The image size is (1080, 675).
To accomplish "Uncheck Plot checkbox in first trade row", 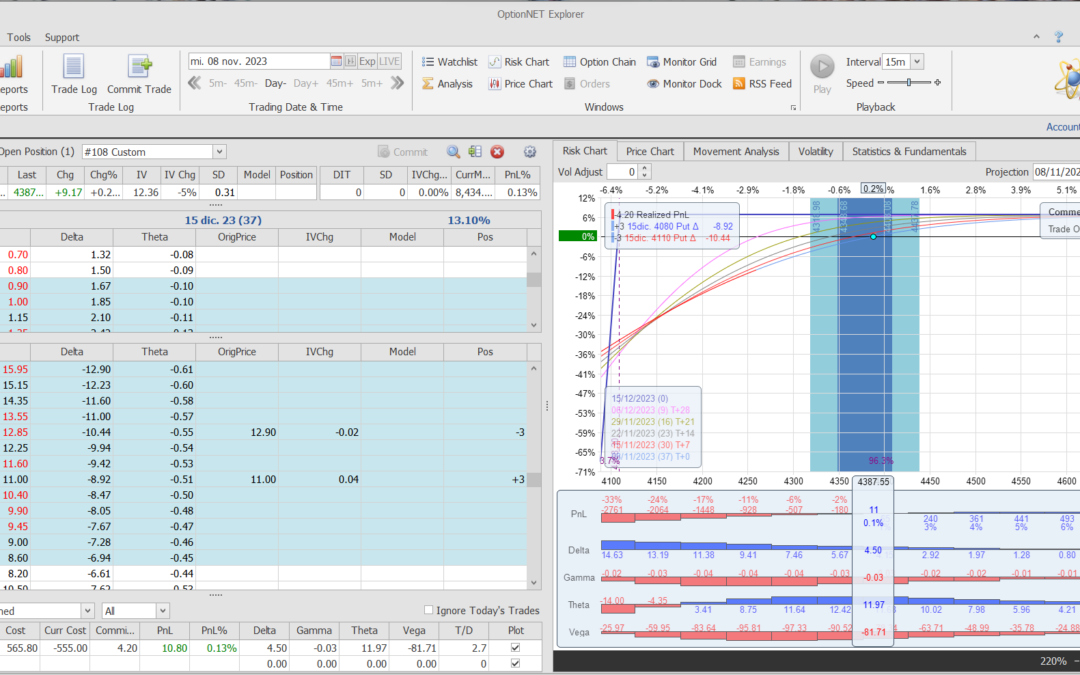I will pos(515,648).
